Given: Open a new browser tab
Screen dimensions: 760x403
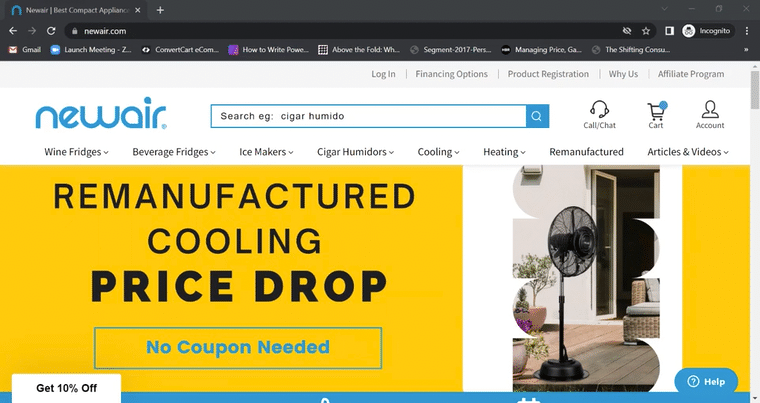Looking at the screenshot, I should tap(160, 10).
